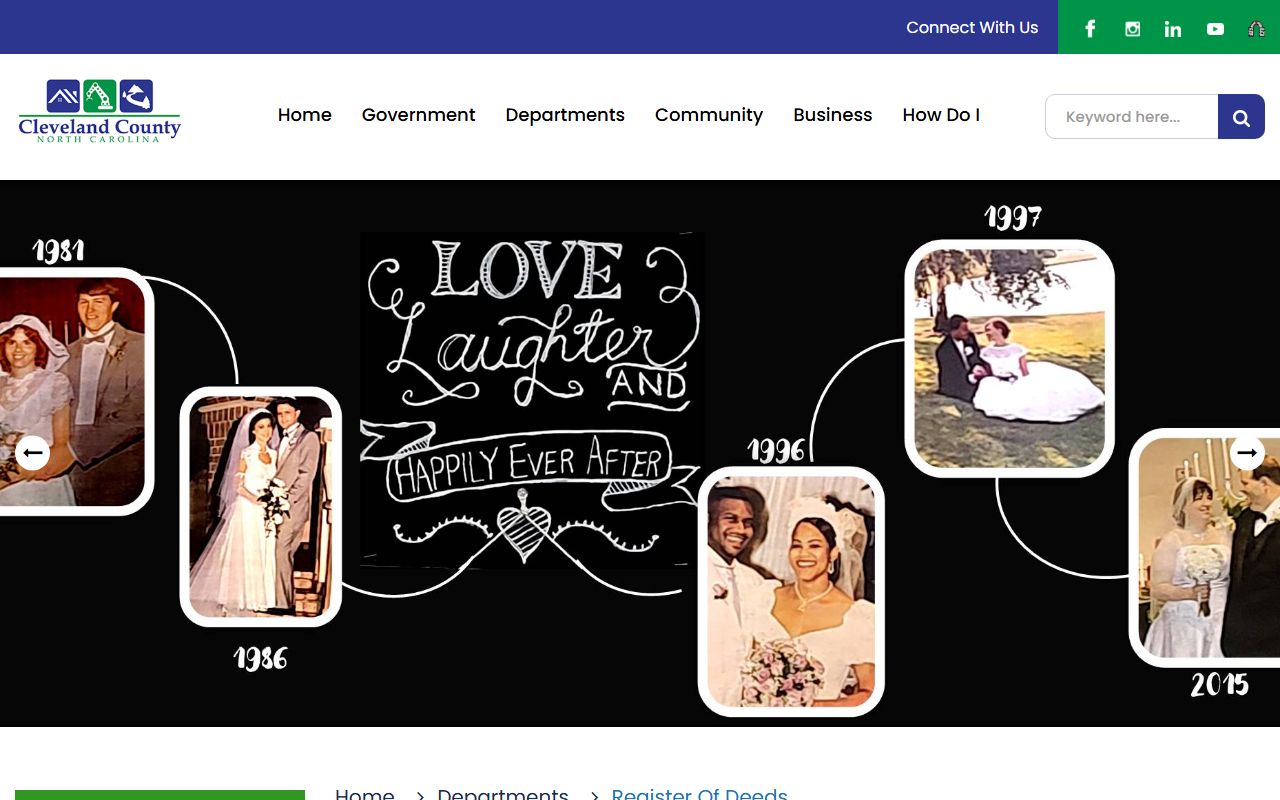Image resolution: width=1280 pixels, height=800 pixels.
Task: Open the Instagram social link
Action: pyautogui.click(x=1132, y=28)
